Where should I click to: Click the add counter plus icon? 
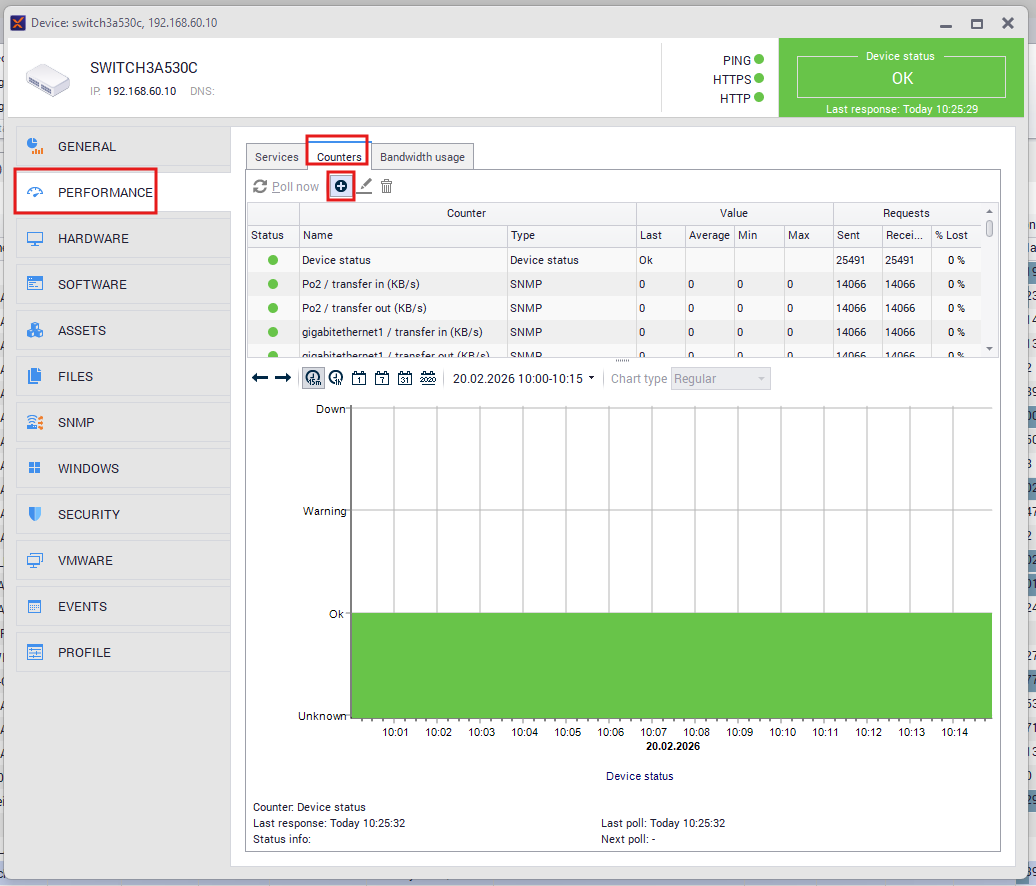pos(341,186)
